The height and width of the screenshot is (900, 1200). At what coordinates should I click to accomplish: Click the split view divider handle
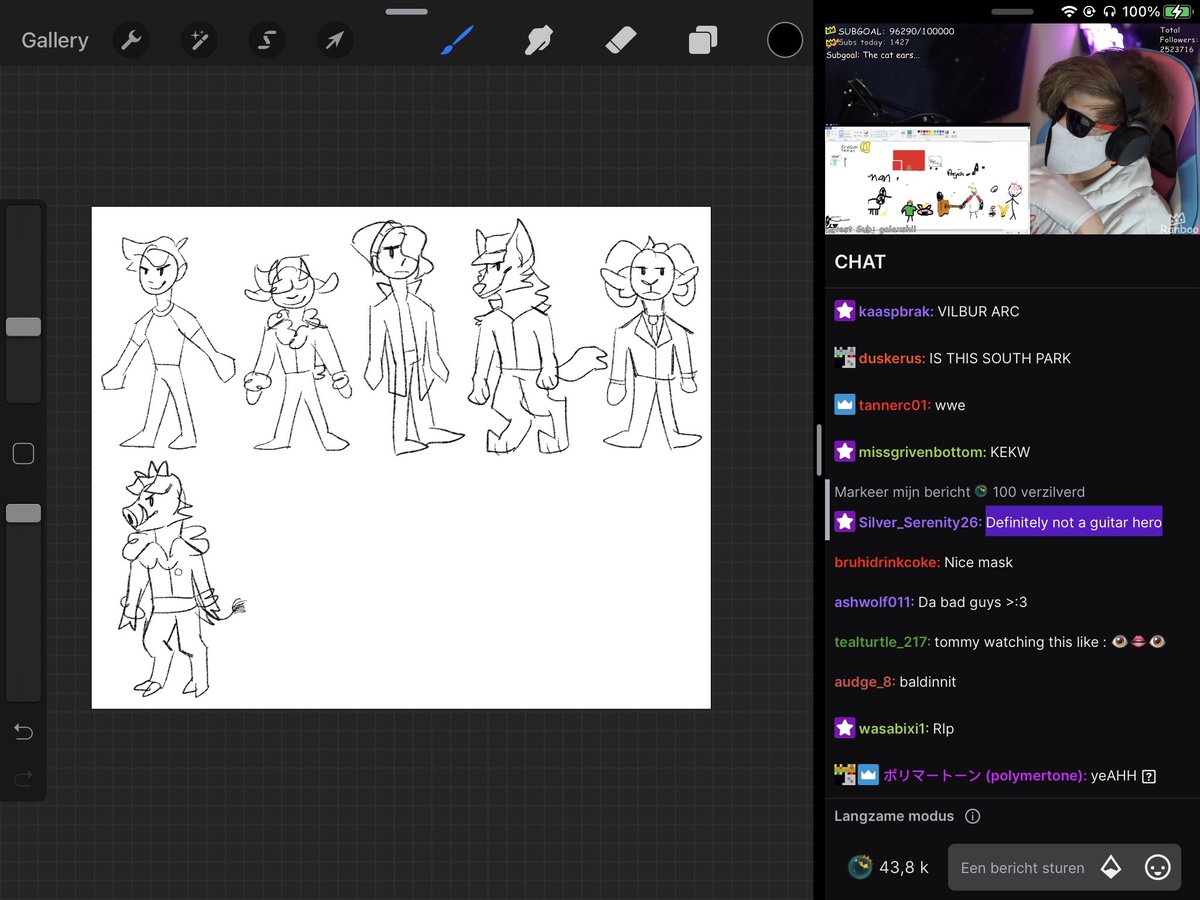(819, 450)
